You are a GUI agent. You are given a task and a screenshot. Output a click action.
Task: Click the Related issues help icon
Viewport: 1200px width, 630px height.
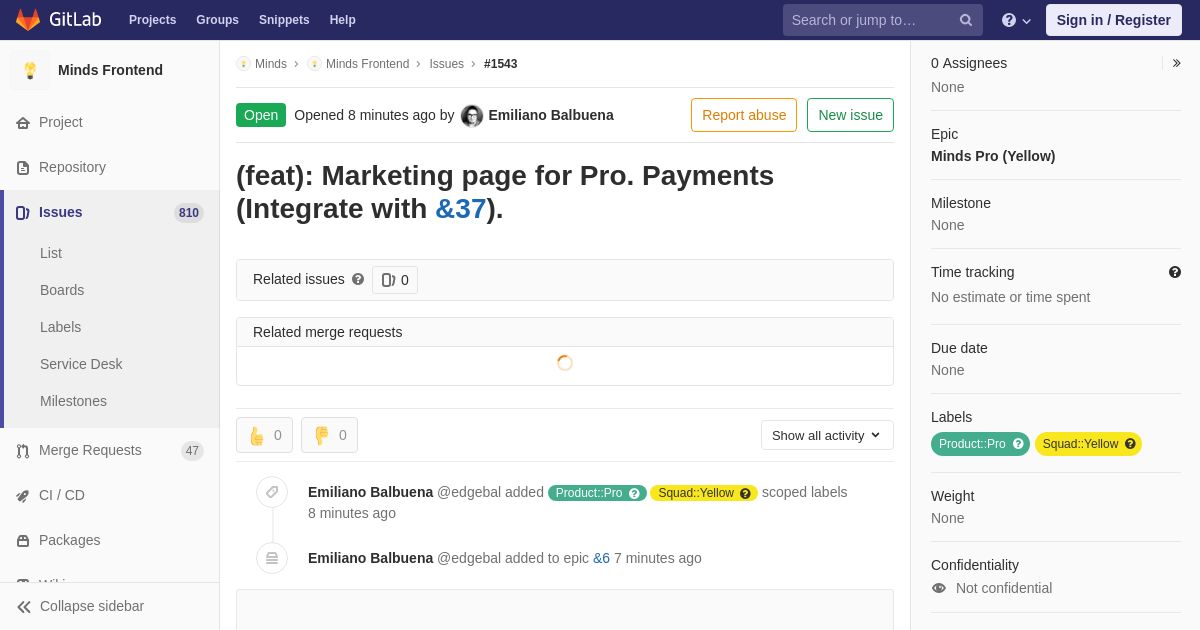[358, 279]
